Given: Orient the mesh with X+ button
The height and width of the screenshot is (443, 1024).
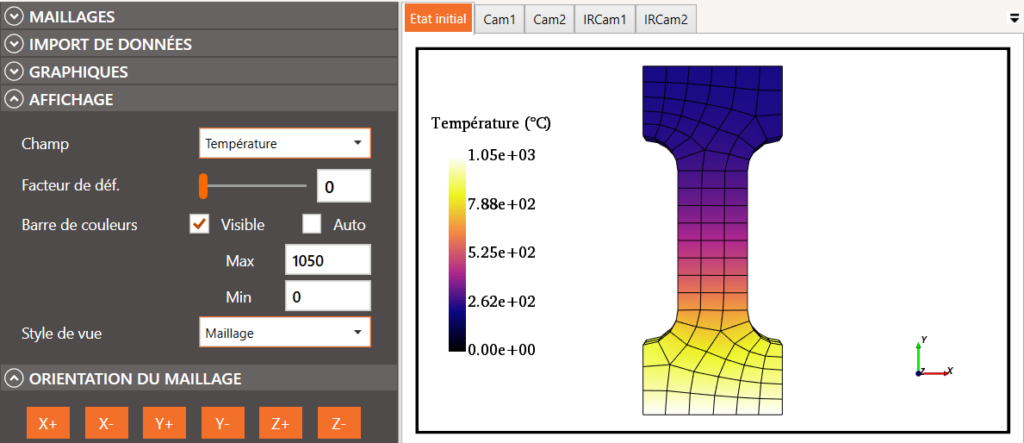Looking at the screenshot, I should [x=48, y=423].
